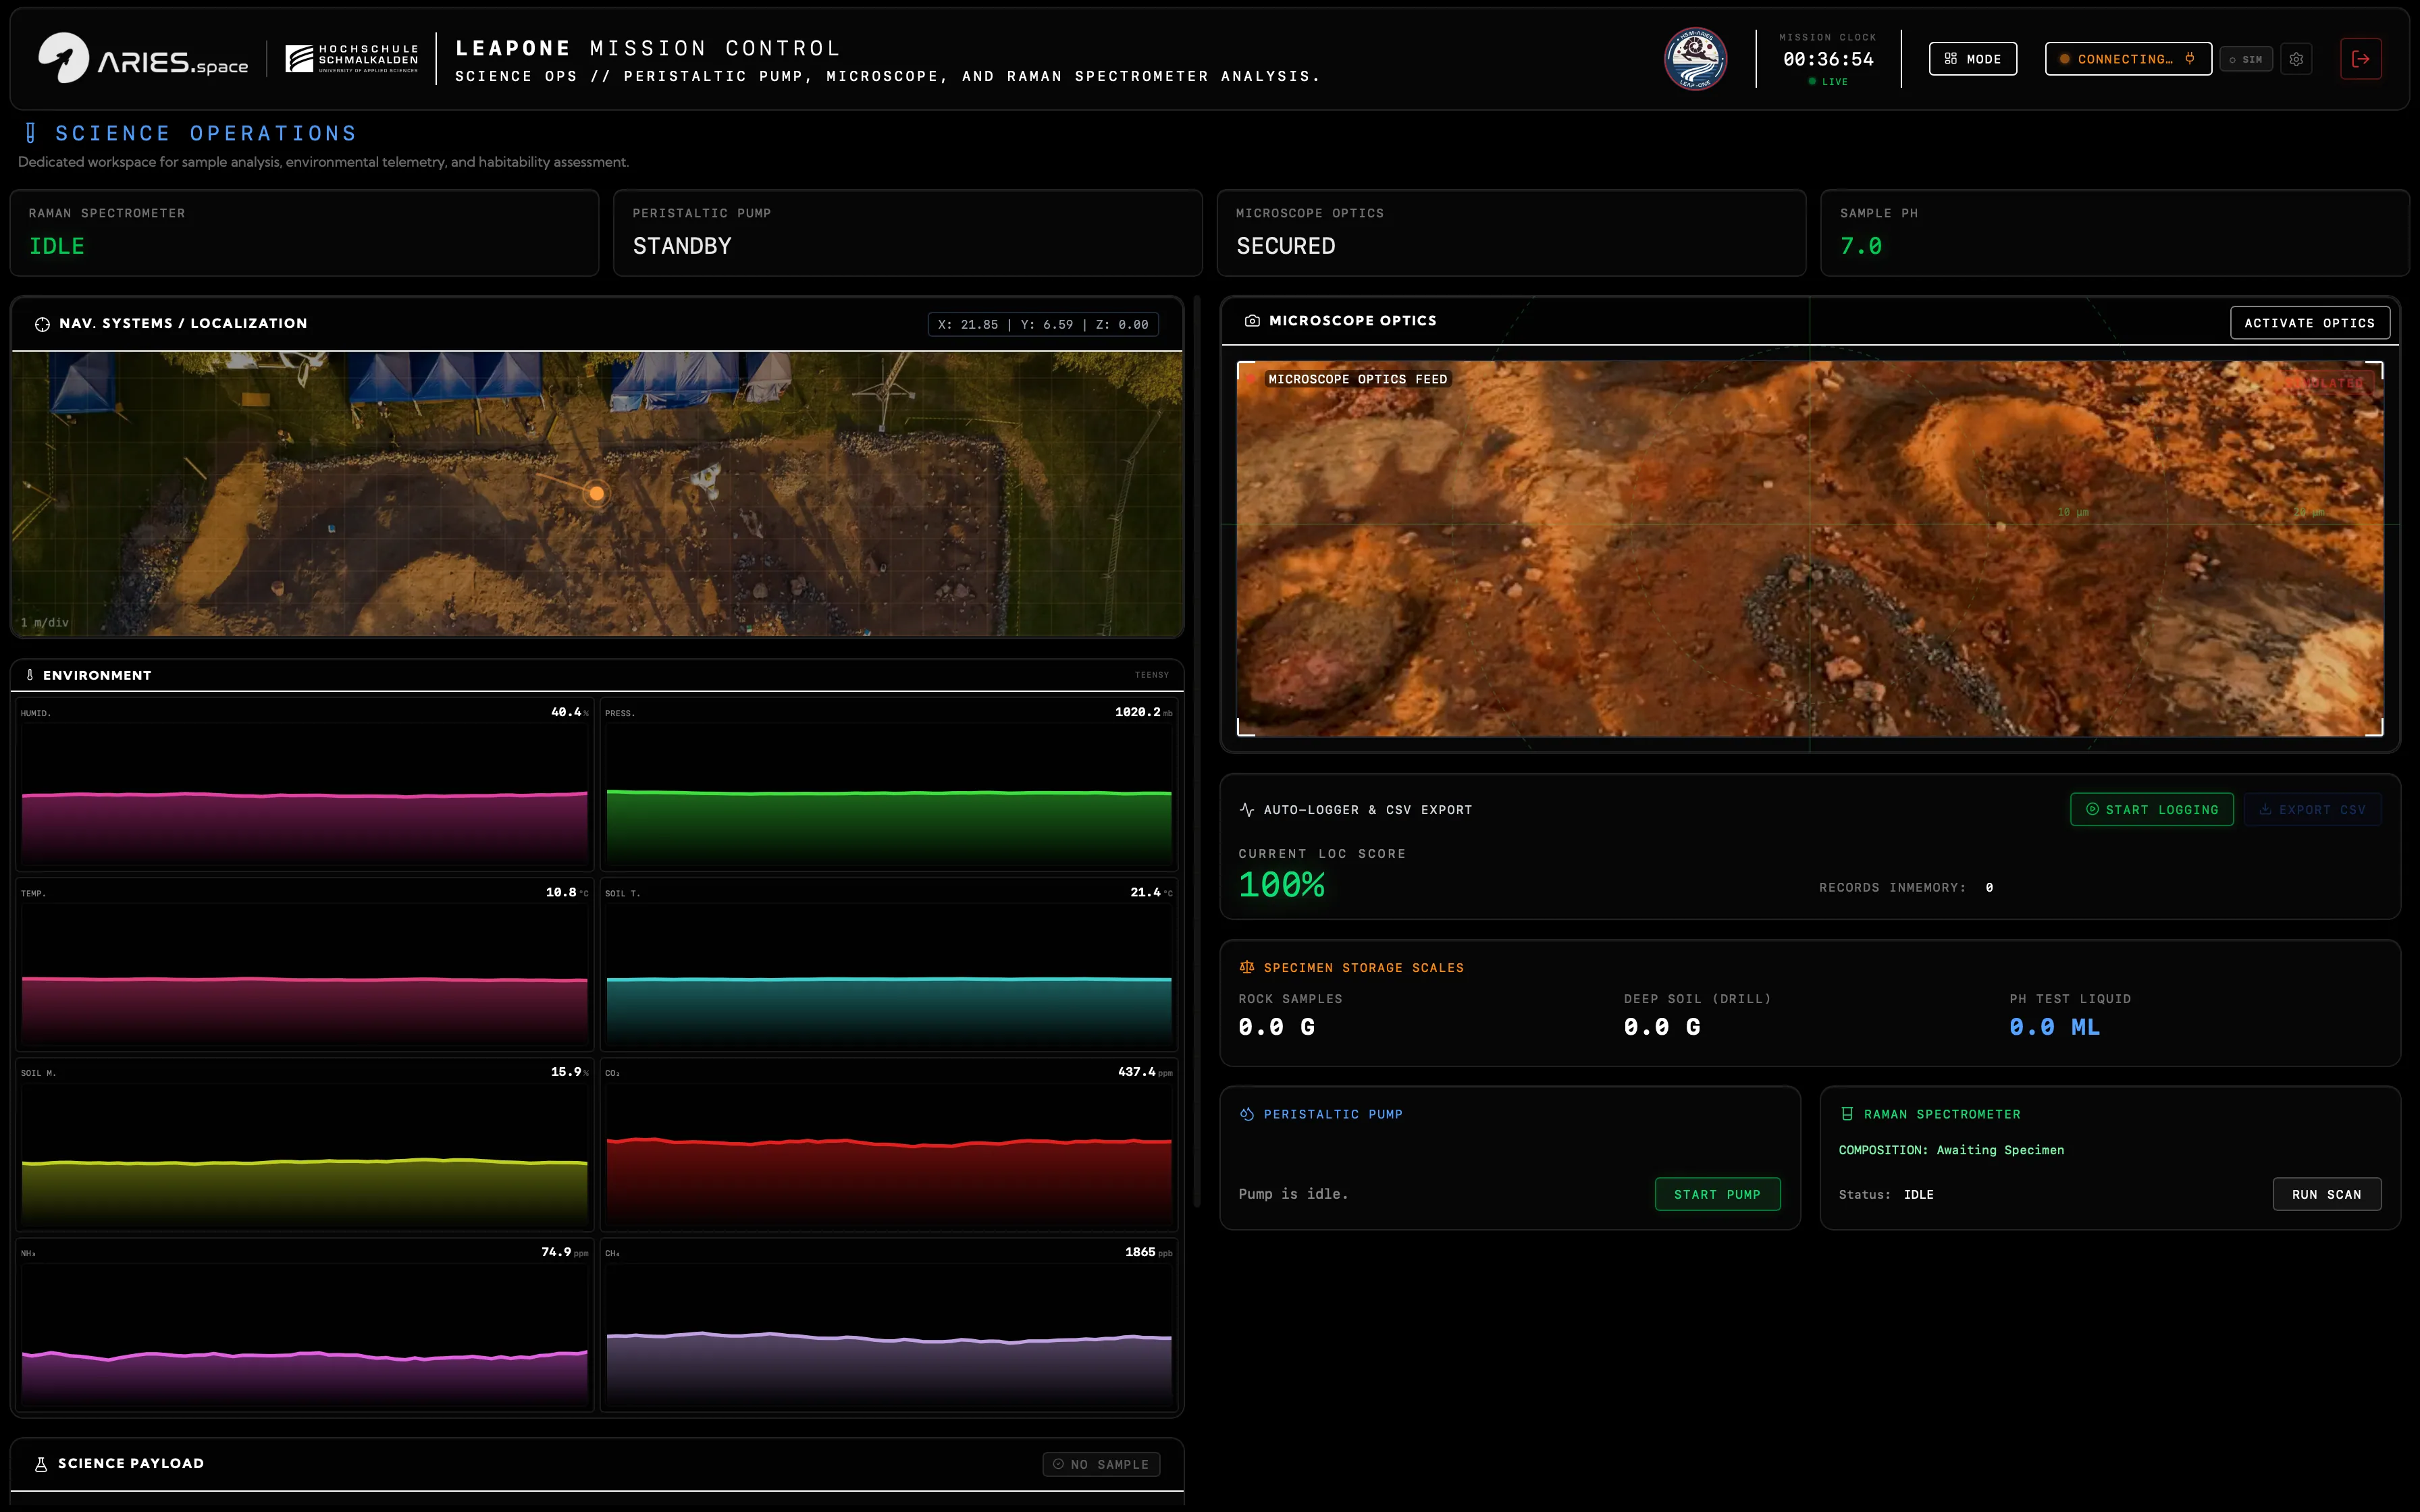Click the Raman Spectrometer panel icon
Image resolution: width=2420 pixels, height=1512 pixels.
pyautogui.click(x=1847, y=1114)
